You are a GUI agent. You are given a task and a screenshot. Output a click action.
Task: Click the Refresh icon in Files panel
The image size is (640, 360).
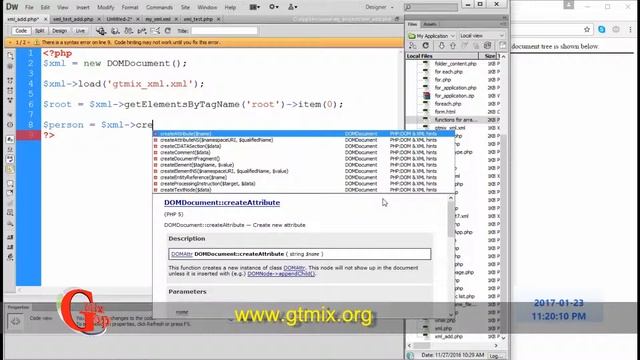(x=426, y=46)
